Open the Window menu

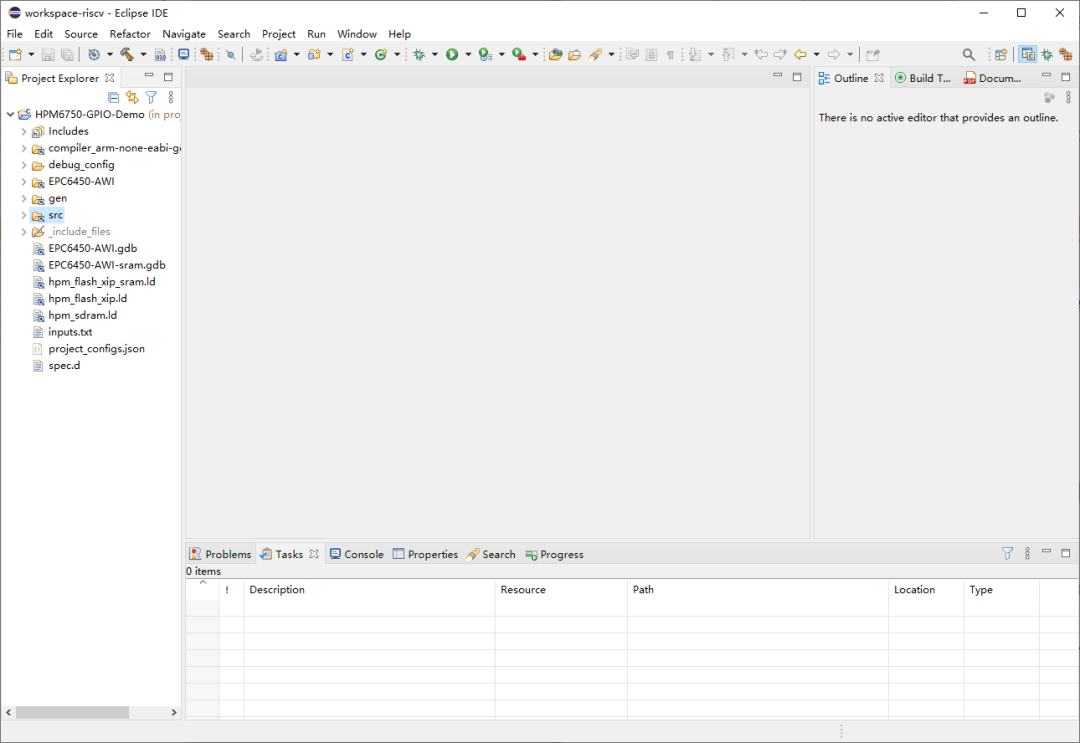coord(357,34)
